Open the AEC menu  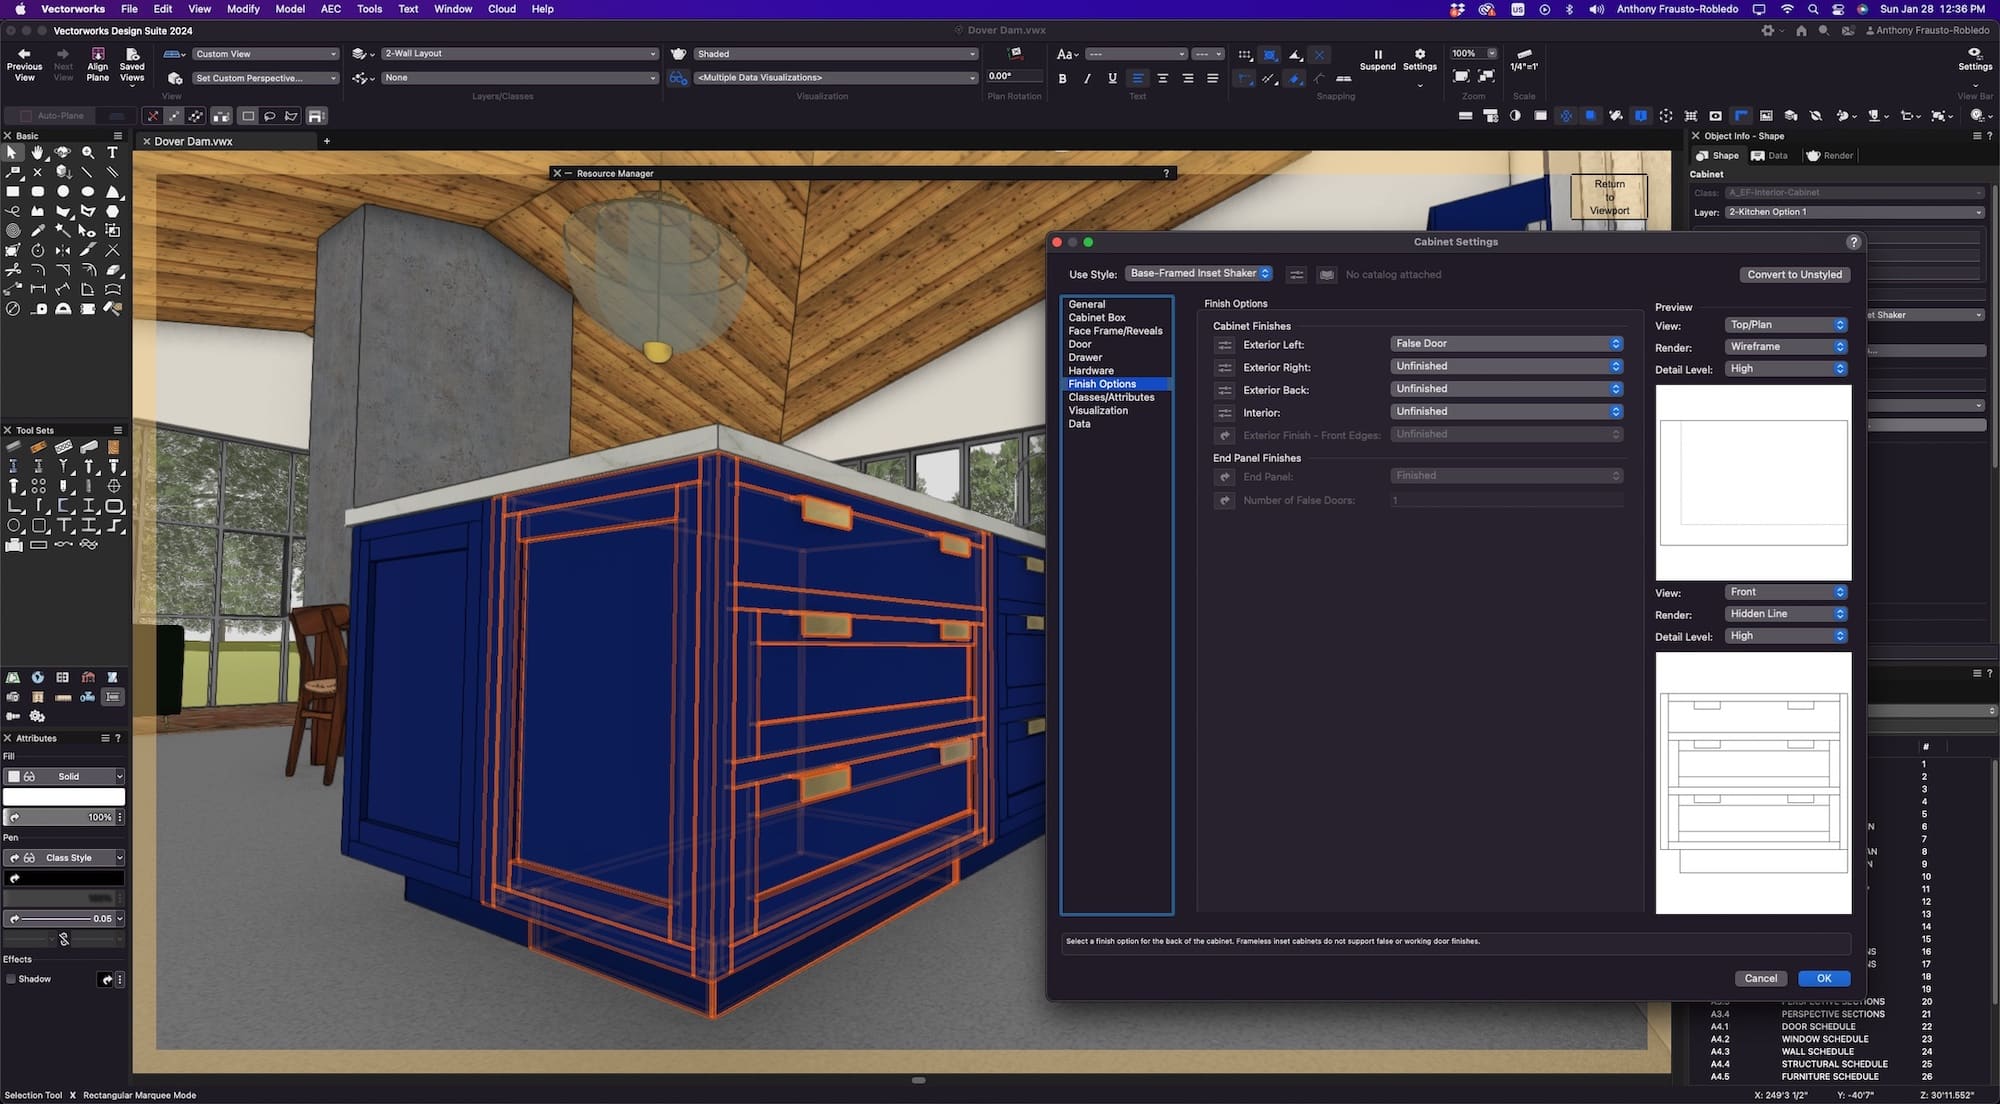tap(330, 8)
